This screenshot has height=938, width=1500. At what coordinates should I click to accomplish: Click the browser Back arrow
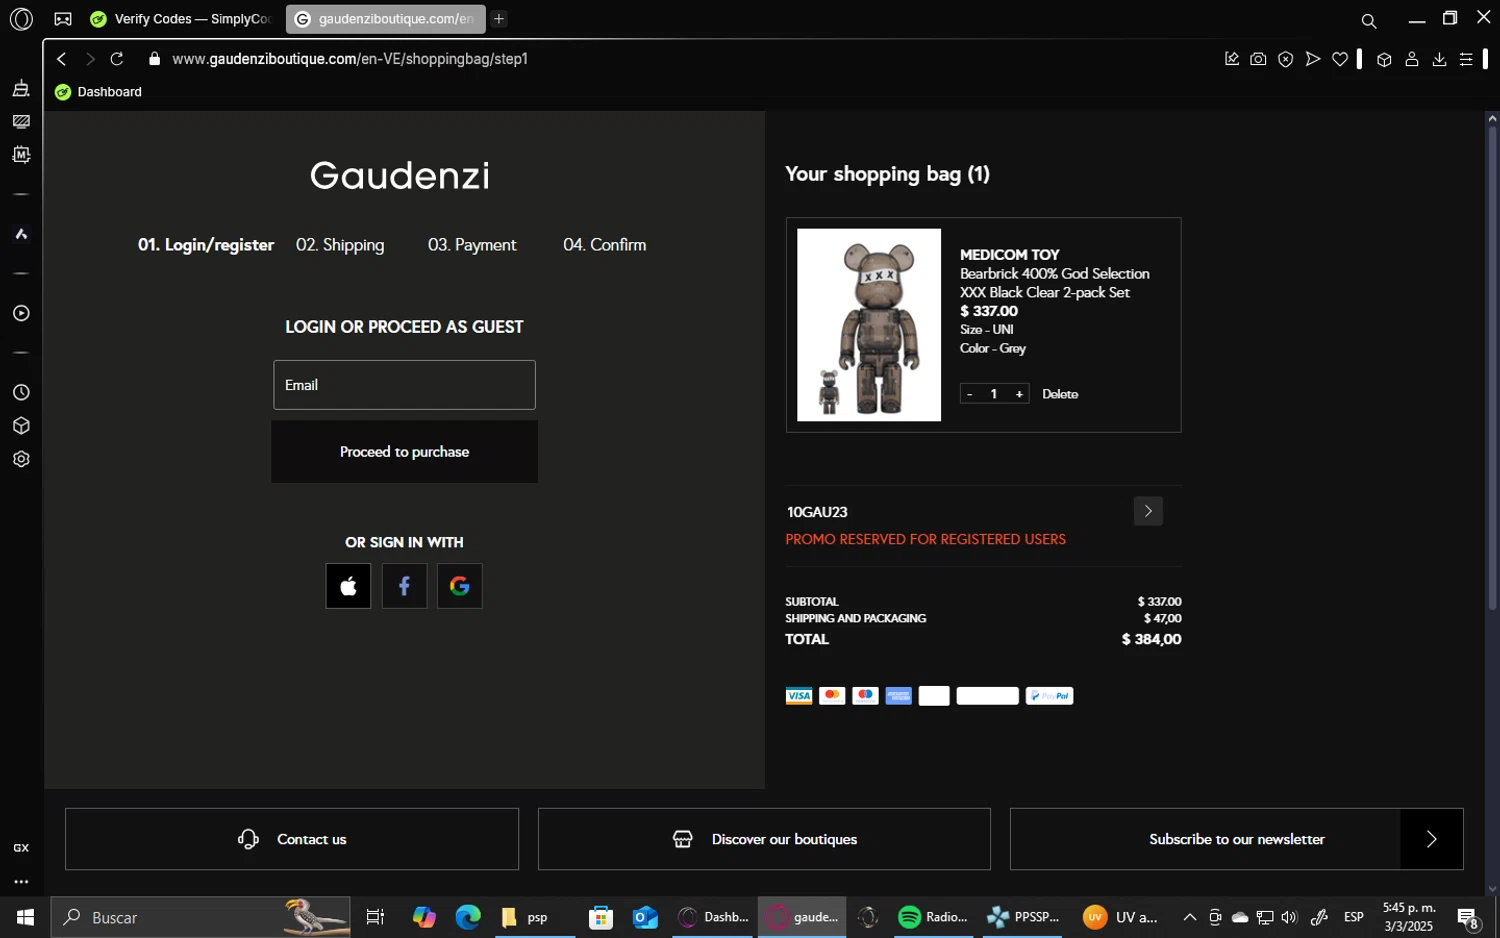point(62,59)
